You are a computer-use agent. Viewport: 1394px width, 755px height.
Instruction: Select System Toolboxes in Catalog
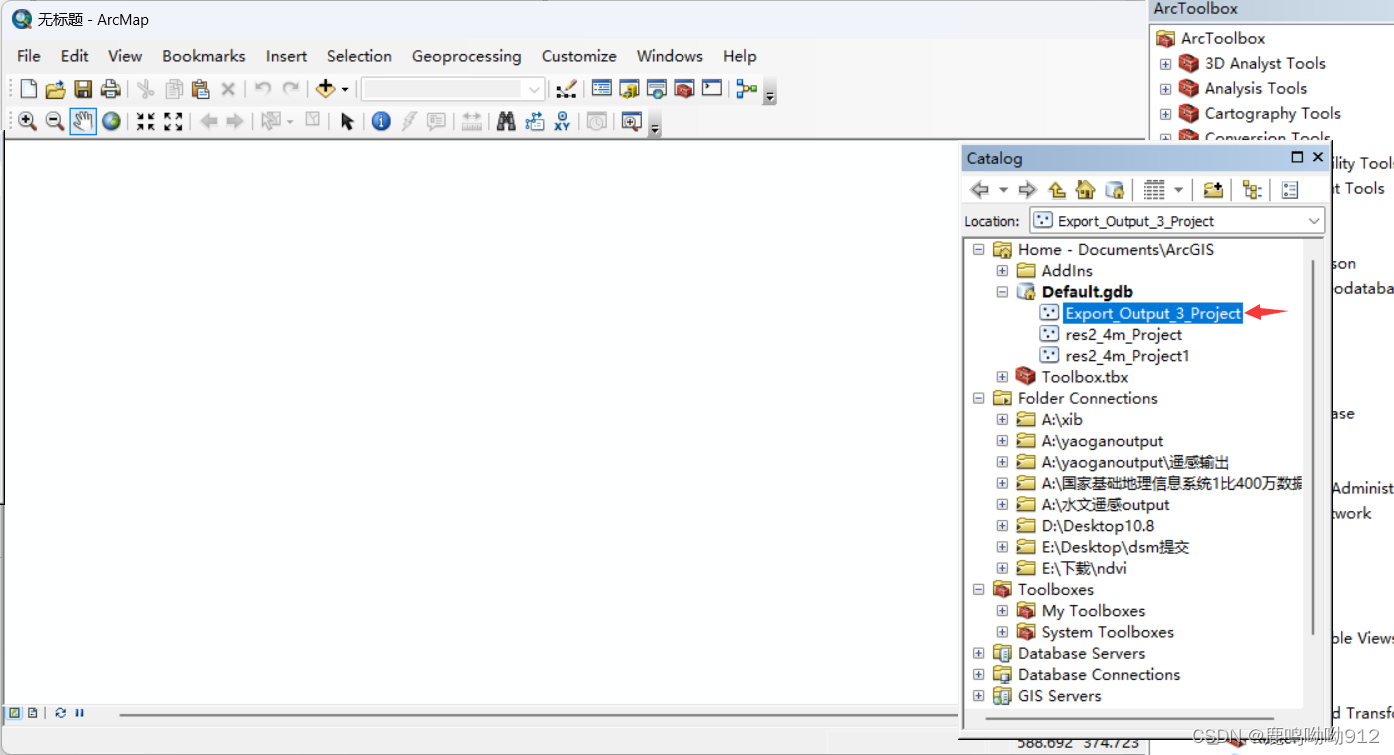pos(1107,632)
